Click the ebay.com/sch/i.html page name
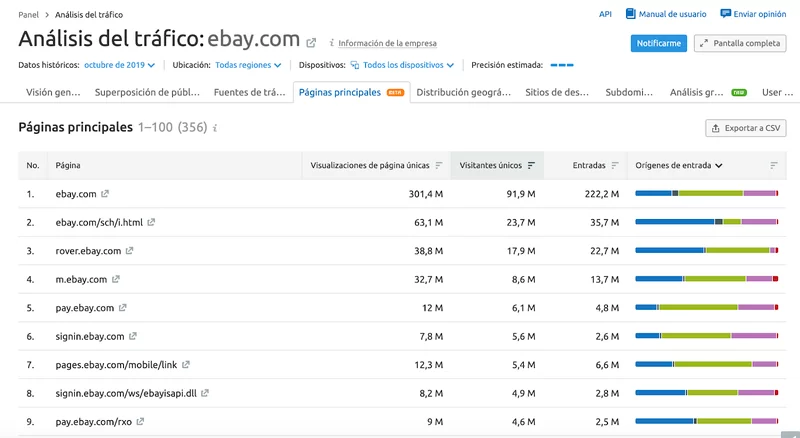Image resolution: width=800 pixels, height=438 pixels. pyautogui.click(x=99, y=223)
